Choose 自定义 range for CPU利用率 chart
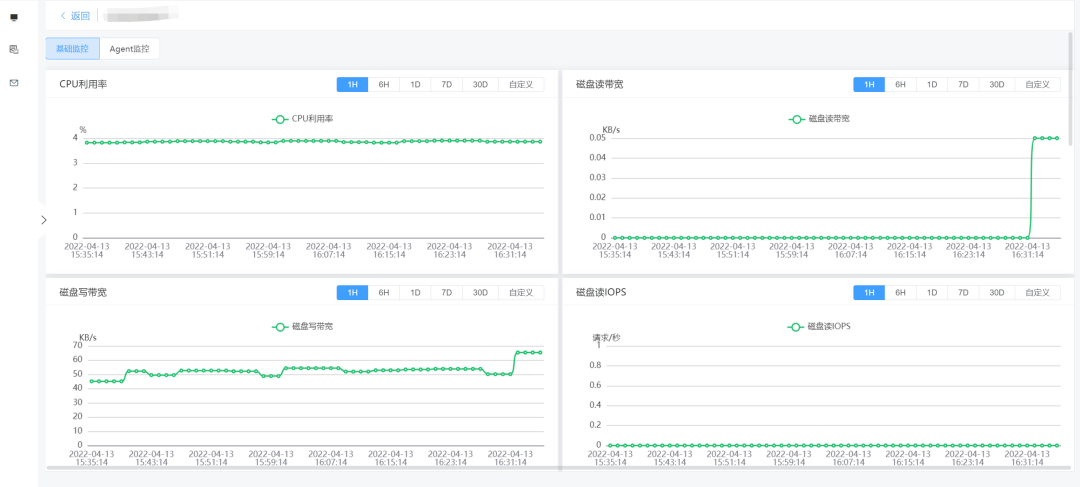This screenshot has width=1080, height=487. tap(521, 84)
